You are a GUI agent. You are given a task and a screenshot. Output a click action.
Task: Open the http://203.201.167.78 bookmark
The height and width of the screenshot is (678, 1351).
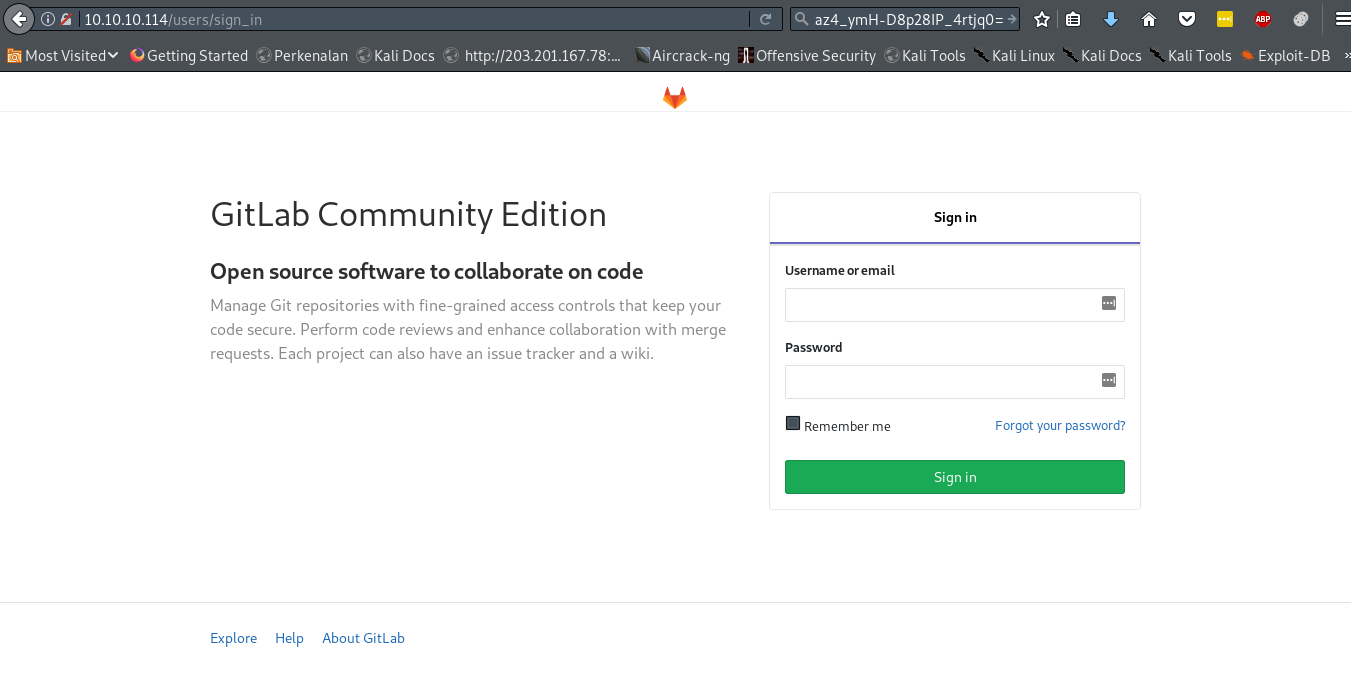tap(532, 56)
